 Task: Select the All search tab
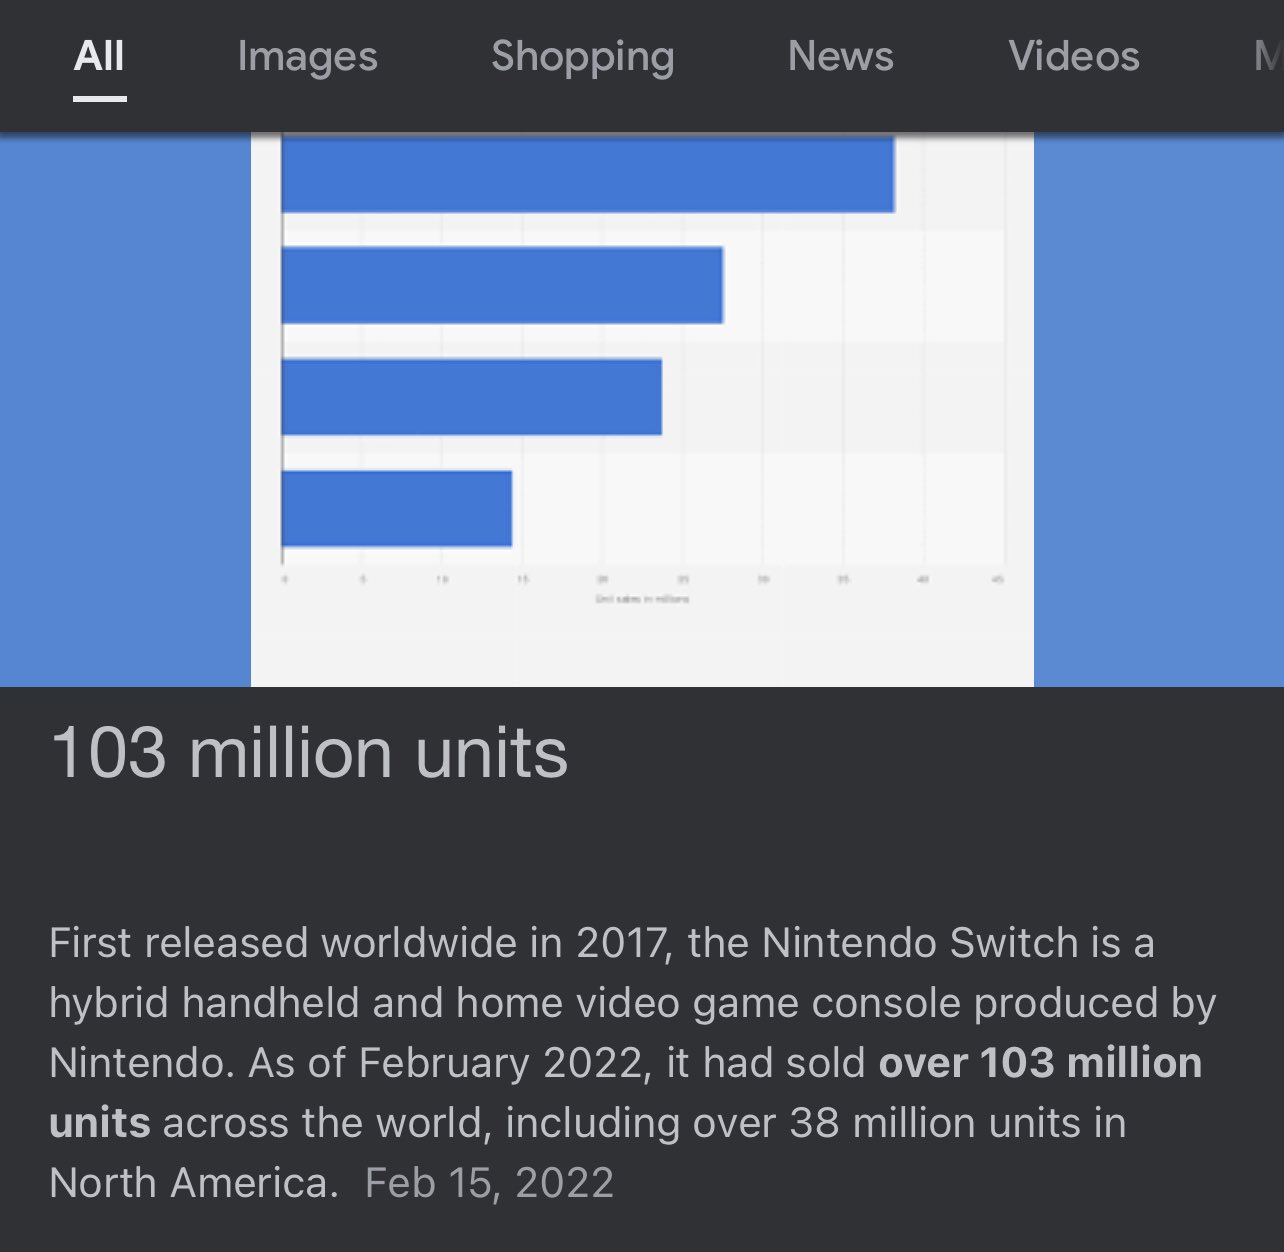coord(99,57)
